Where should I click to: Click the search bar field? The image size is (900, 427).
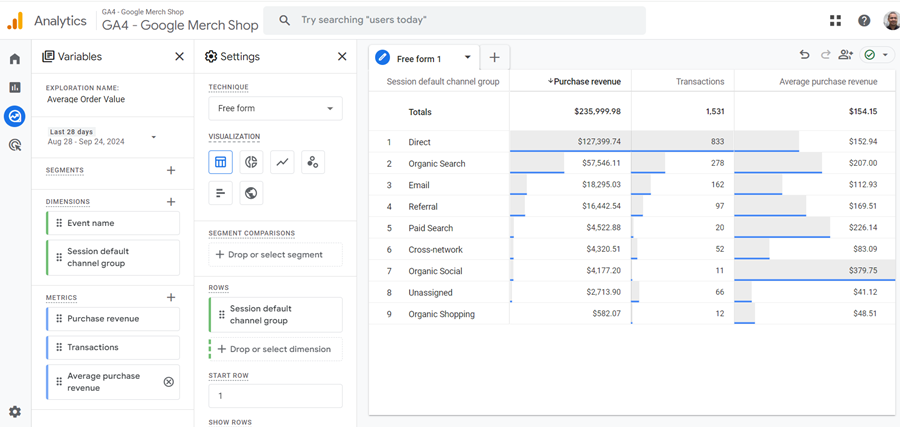(454, 21)
